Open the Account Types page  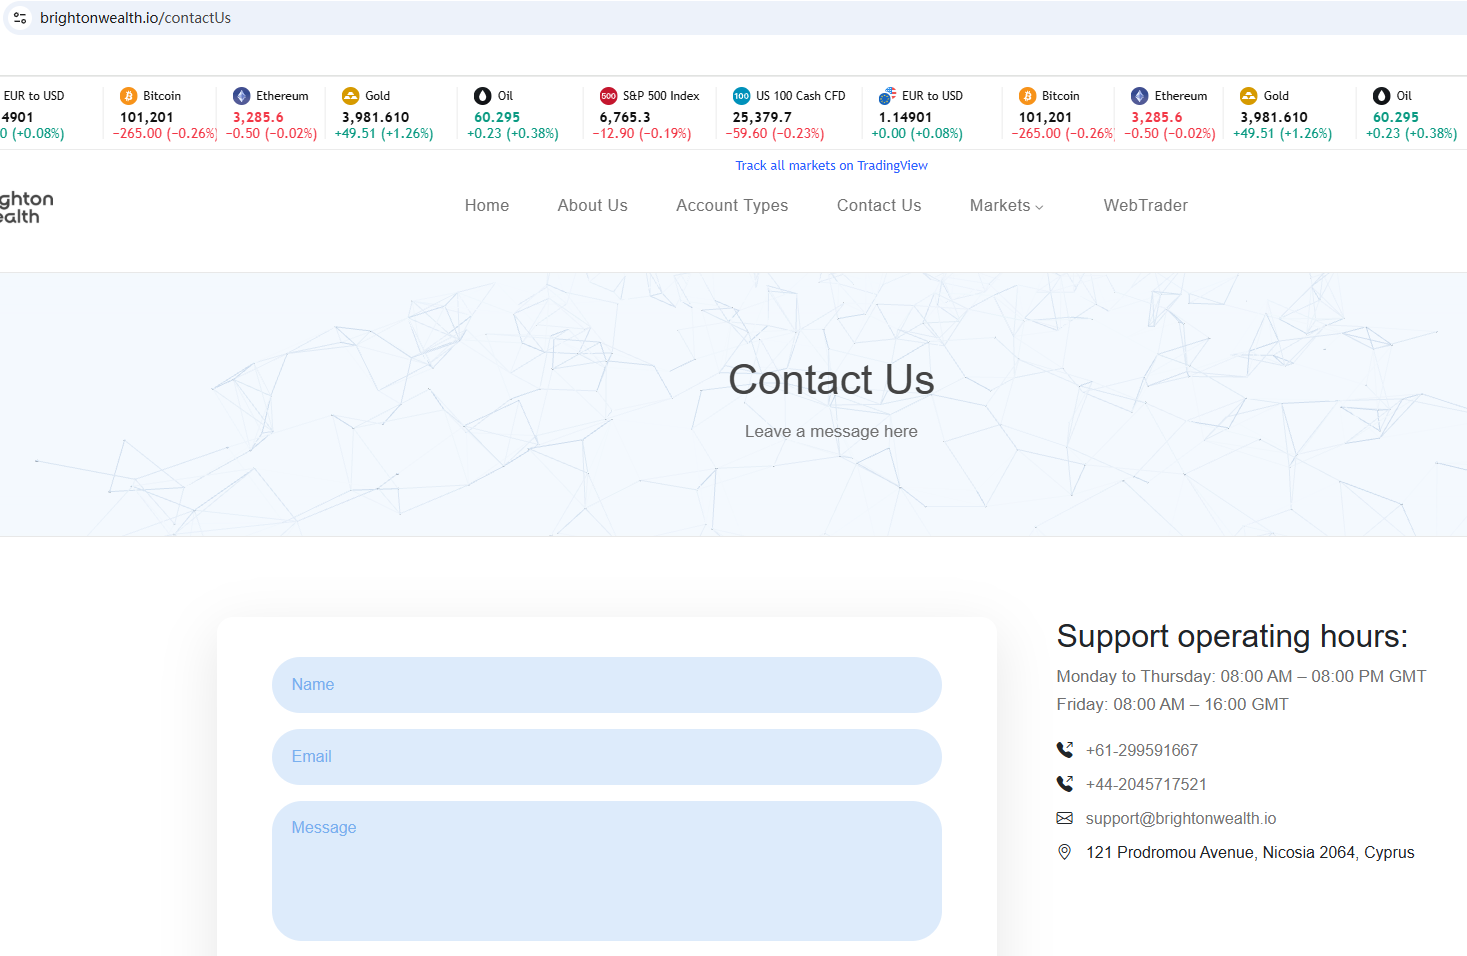coord(732,205)
